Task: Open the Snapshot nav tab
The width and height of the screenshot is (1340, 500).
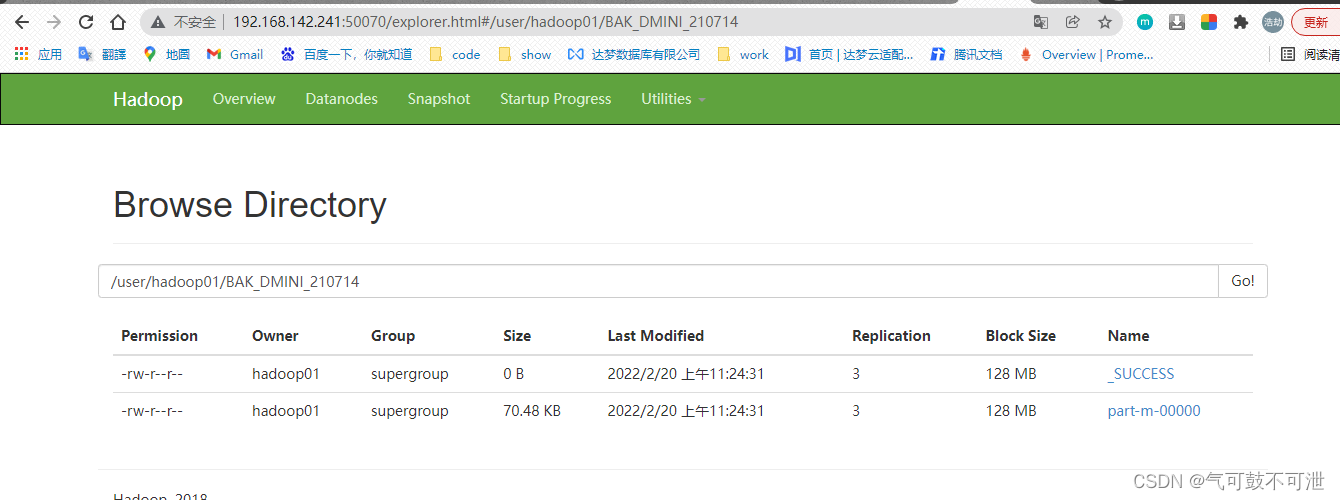Action: pos(439,99)
